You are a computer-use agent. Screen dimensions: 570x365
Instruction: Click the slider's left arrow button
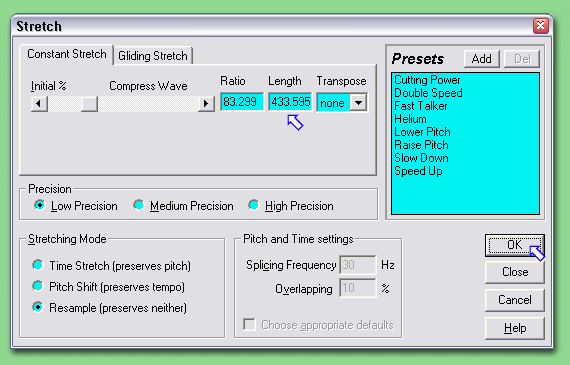39,104
